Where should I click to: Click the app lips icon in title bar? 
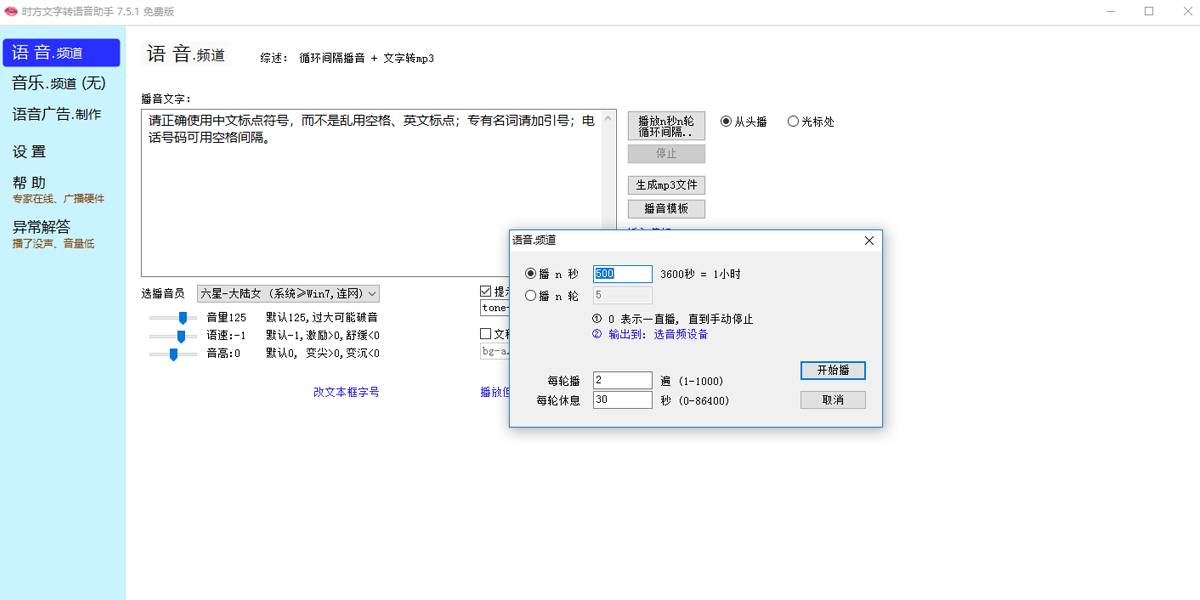tap(11, 12)
